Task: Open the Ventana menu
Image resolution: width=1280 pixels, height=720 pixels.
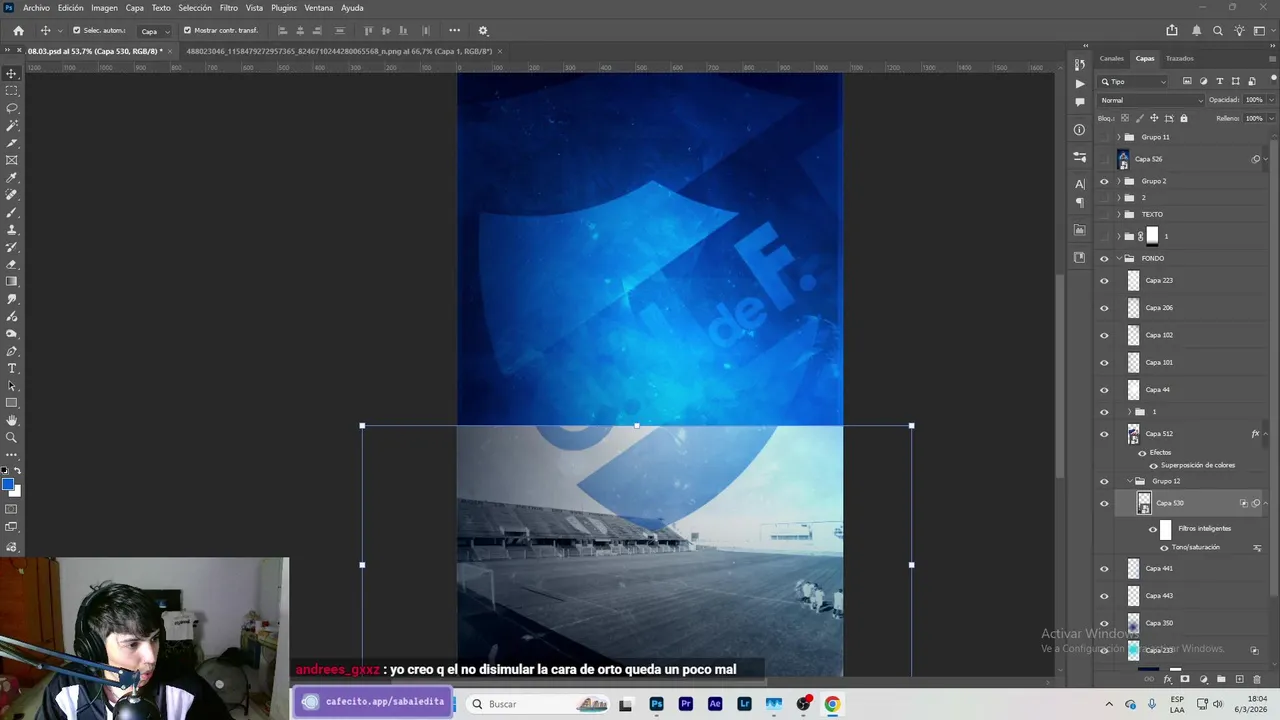Action: coord(319,8)
